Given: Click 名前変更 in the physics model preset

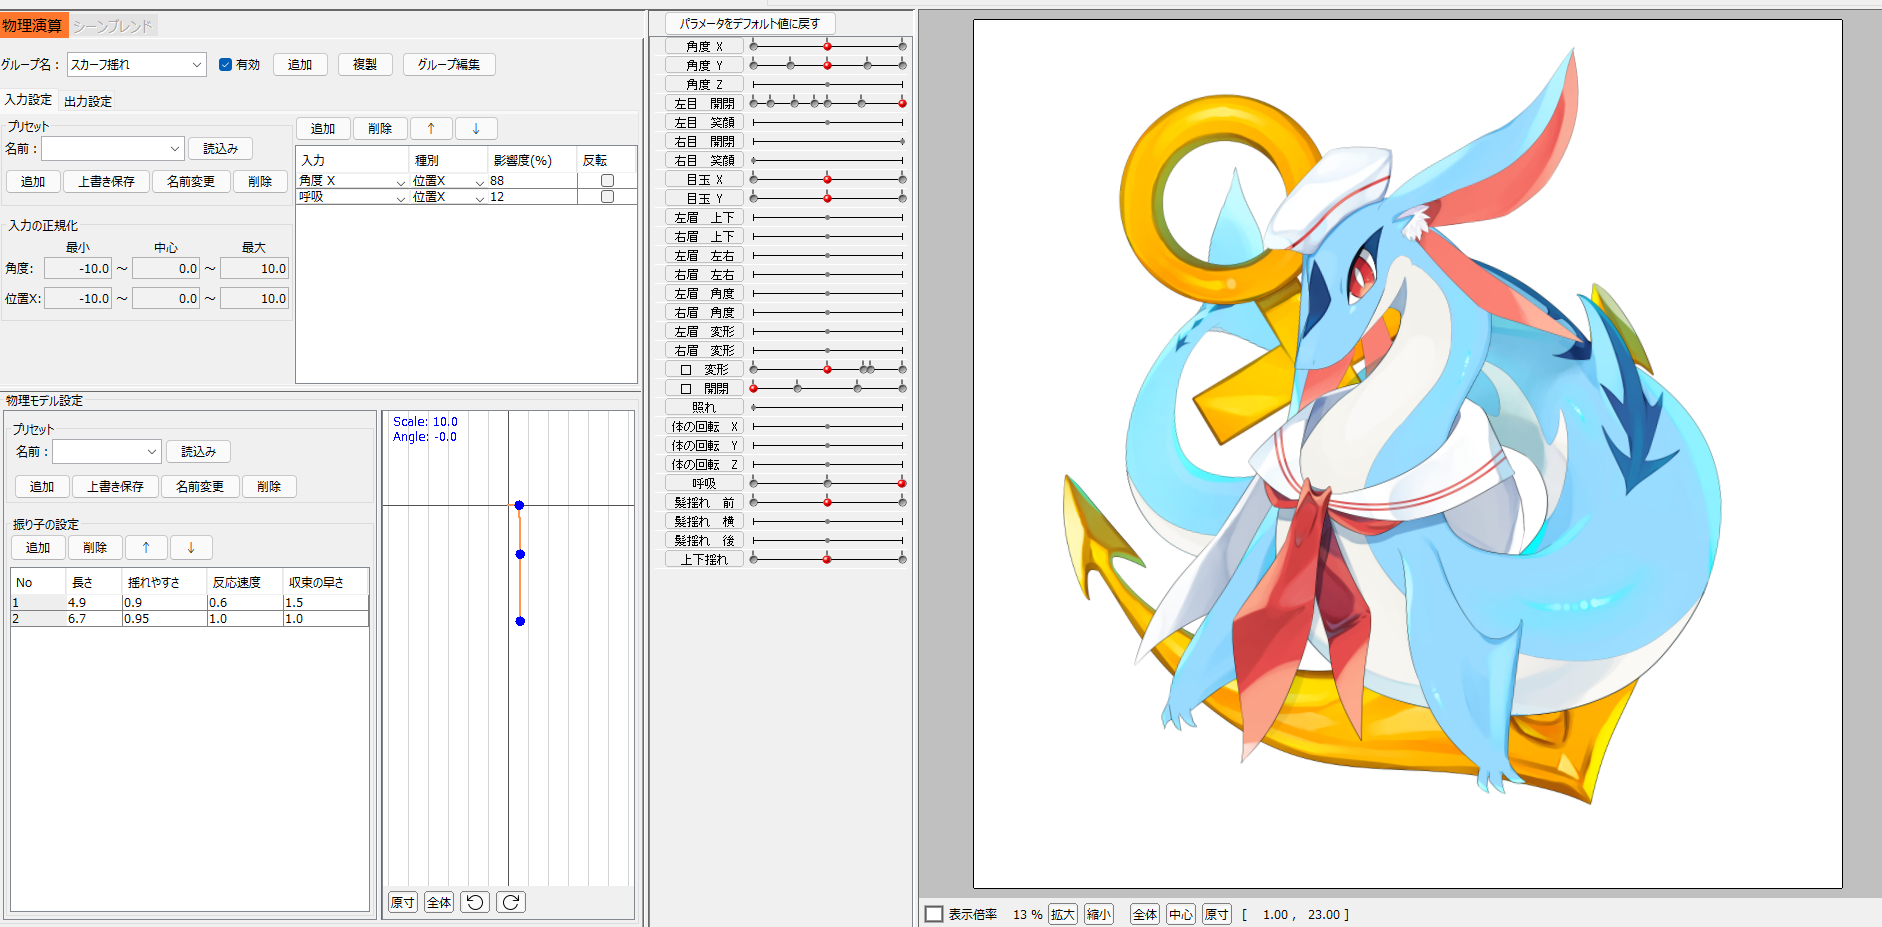Looking at the screenshot, I should (x=200, y=487).
